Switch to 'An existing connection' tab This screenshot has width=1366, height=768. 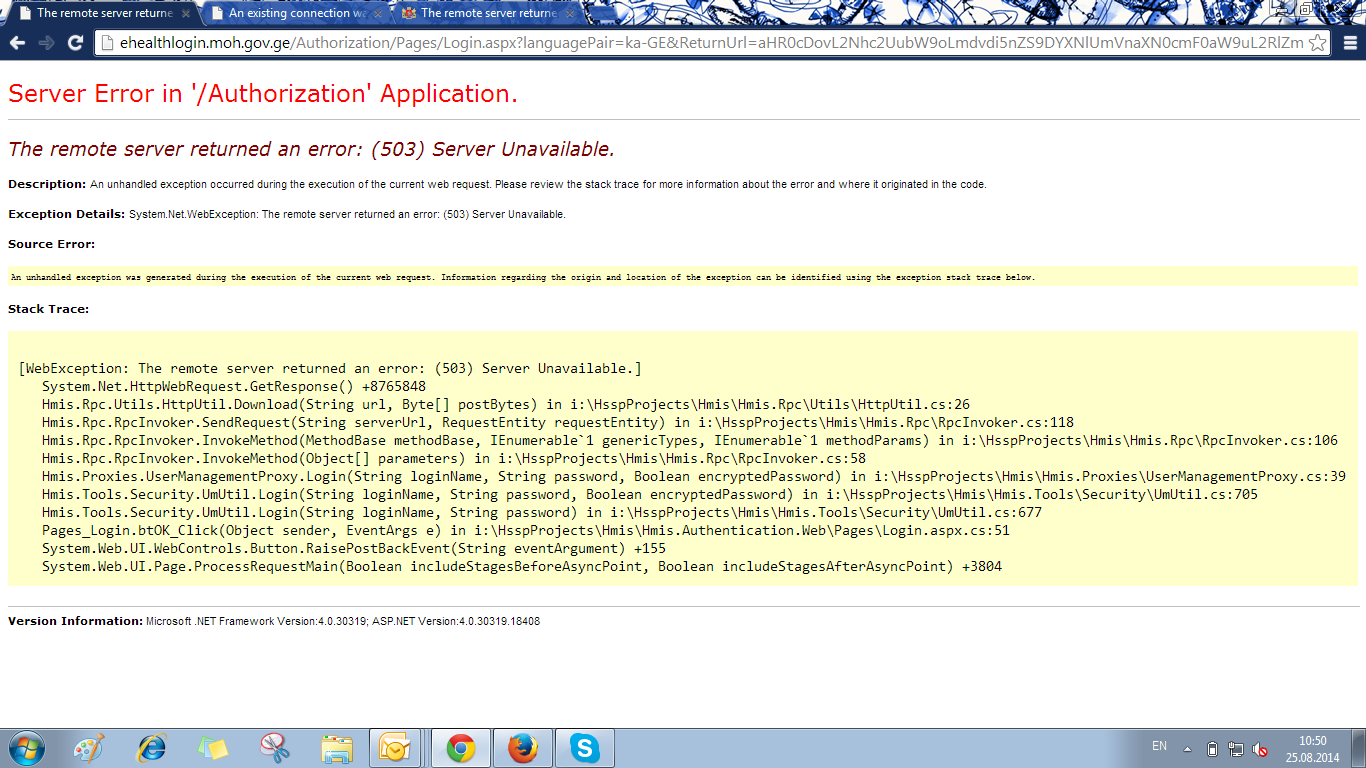(x=288, y=13)
